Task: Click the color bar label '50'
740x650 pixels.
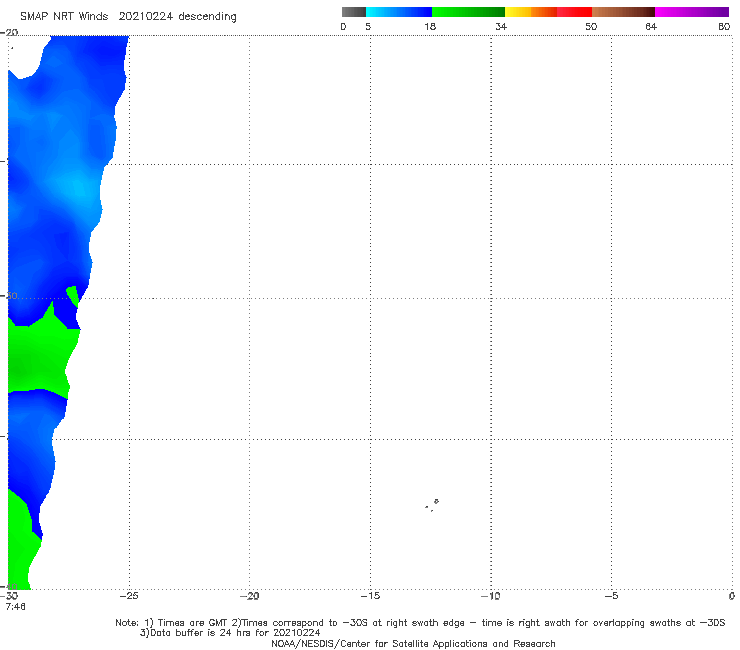Action: (591, 26)
